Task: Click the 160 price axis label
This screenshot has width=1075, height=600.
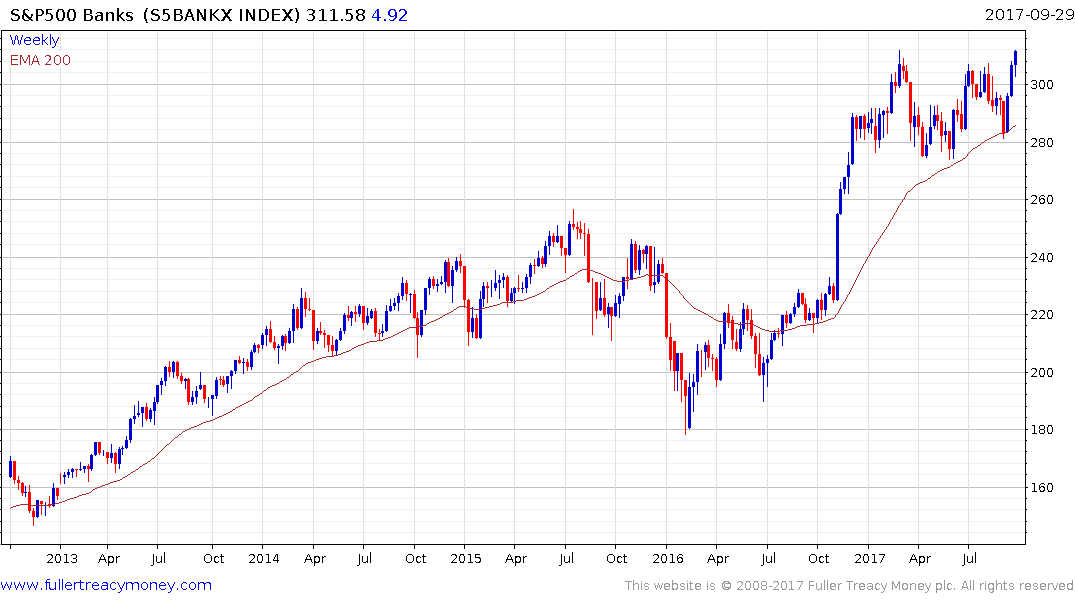Action: 1042,488
